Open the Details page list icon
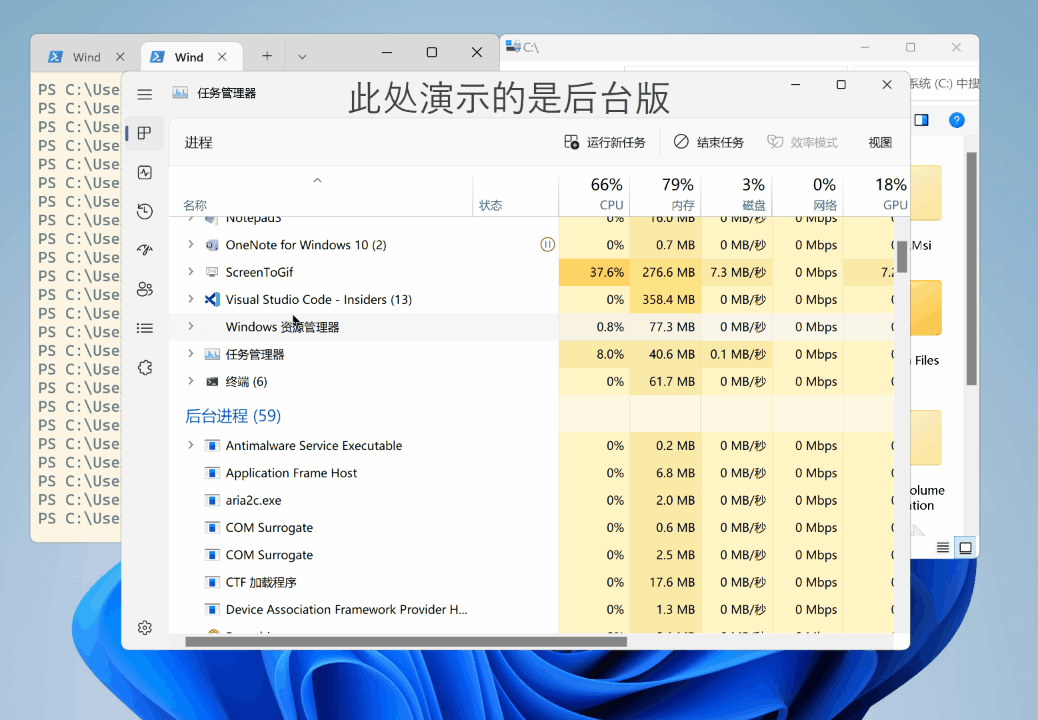The height and width of the screenshot is (720, 1038). pyautogui.click(x=144, y=328)
